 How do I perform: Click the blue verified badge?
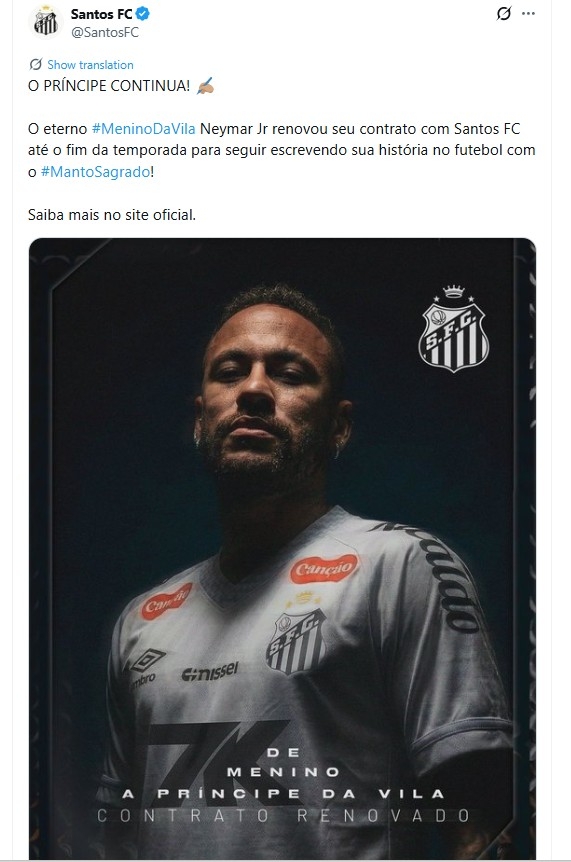point(143,14)
